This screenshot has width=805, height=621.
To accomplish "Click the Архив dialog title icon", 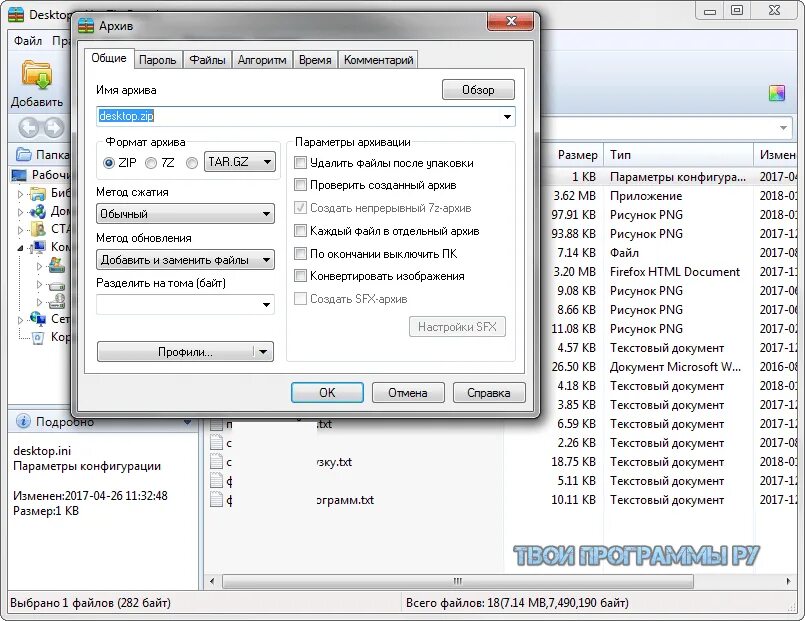I will point(86,26).
